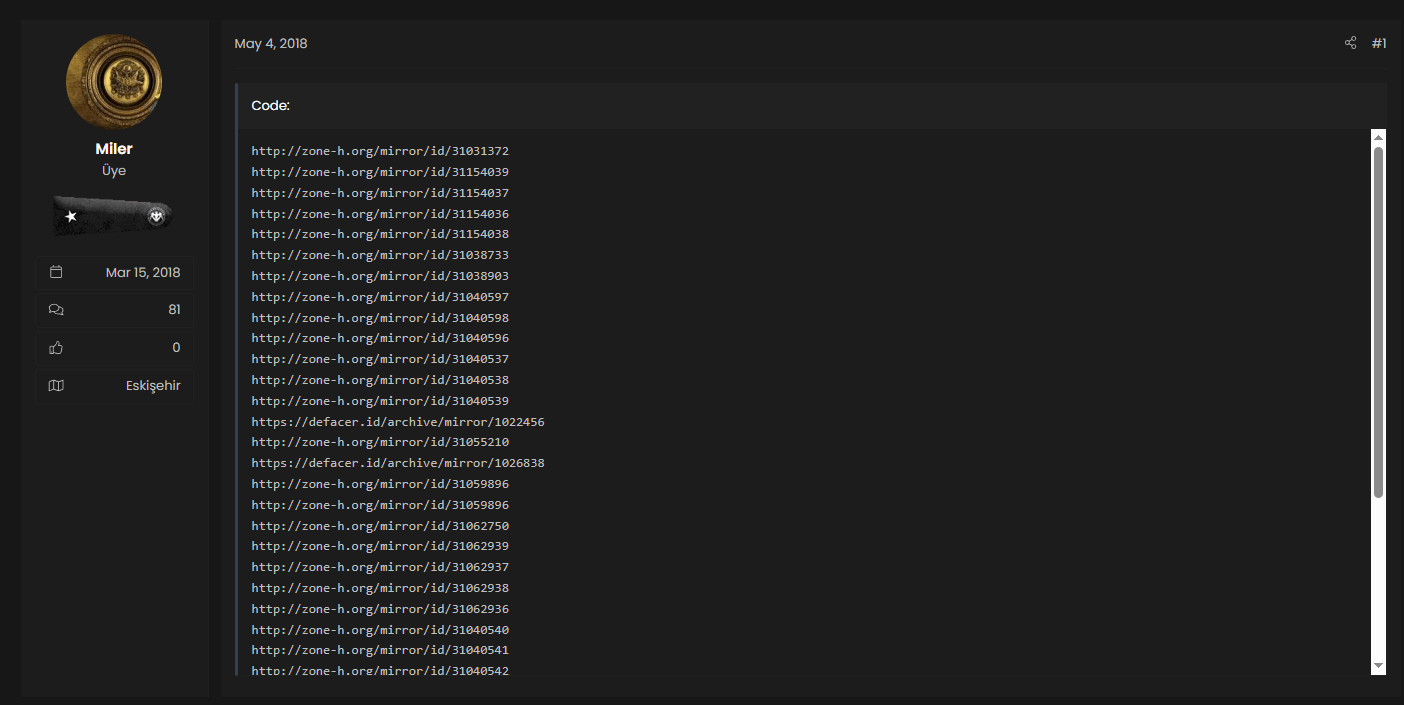The height and width of the screenshot is (705, 1404).
Task: Click the calendar join date icon
Action: coord(56,272)
